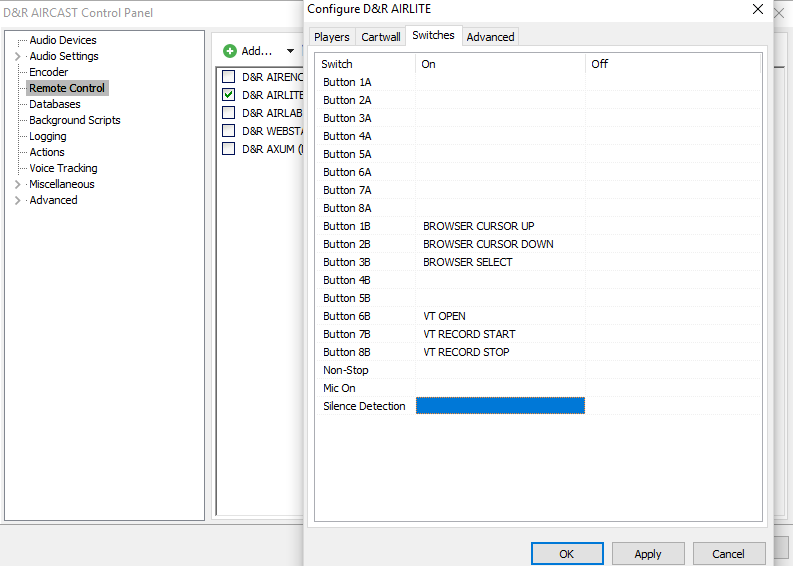793x566 pixels.
Task: Click the green Add plus icon
Action: coord(230,51)
